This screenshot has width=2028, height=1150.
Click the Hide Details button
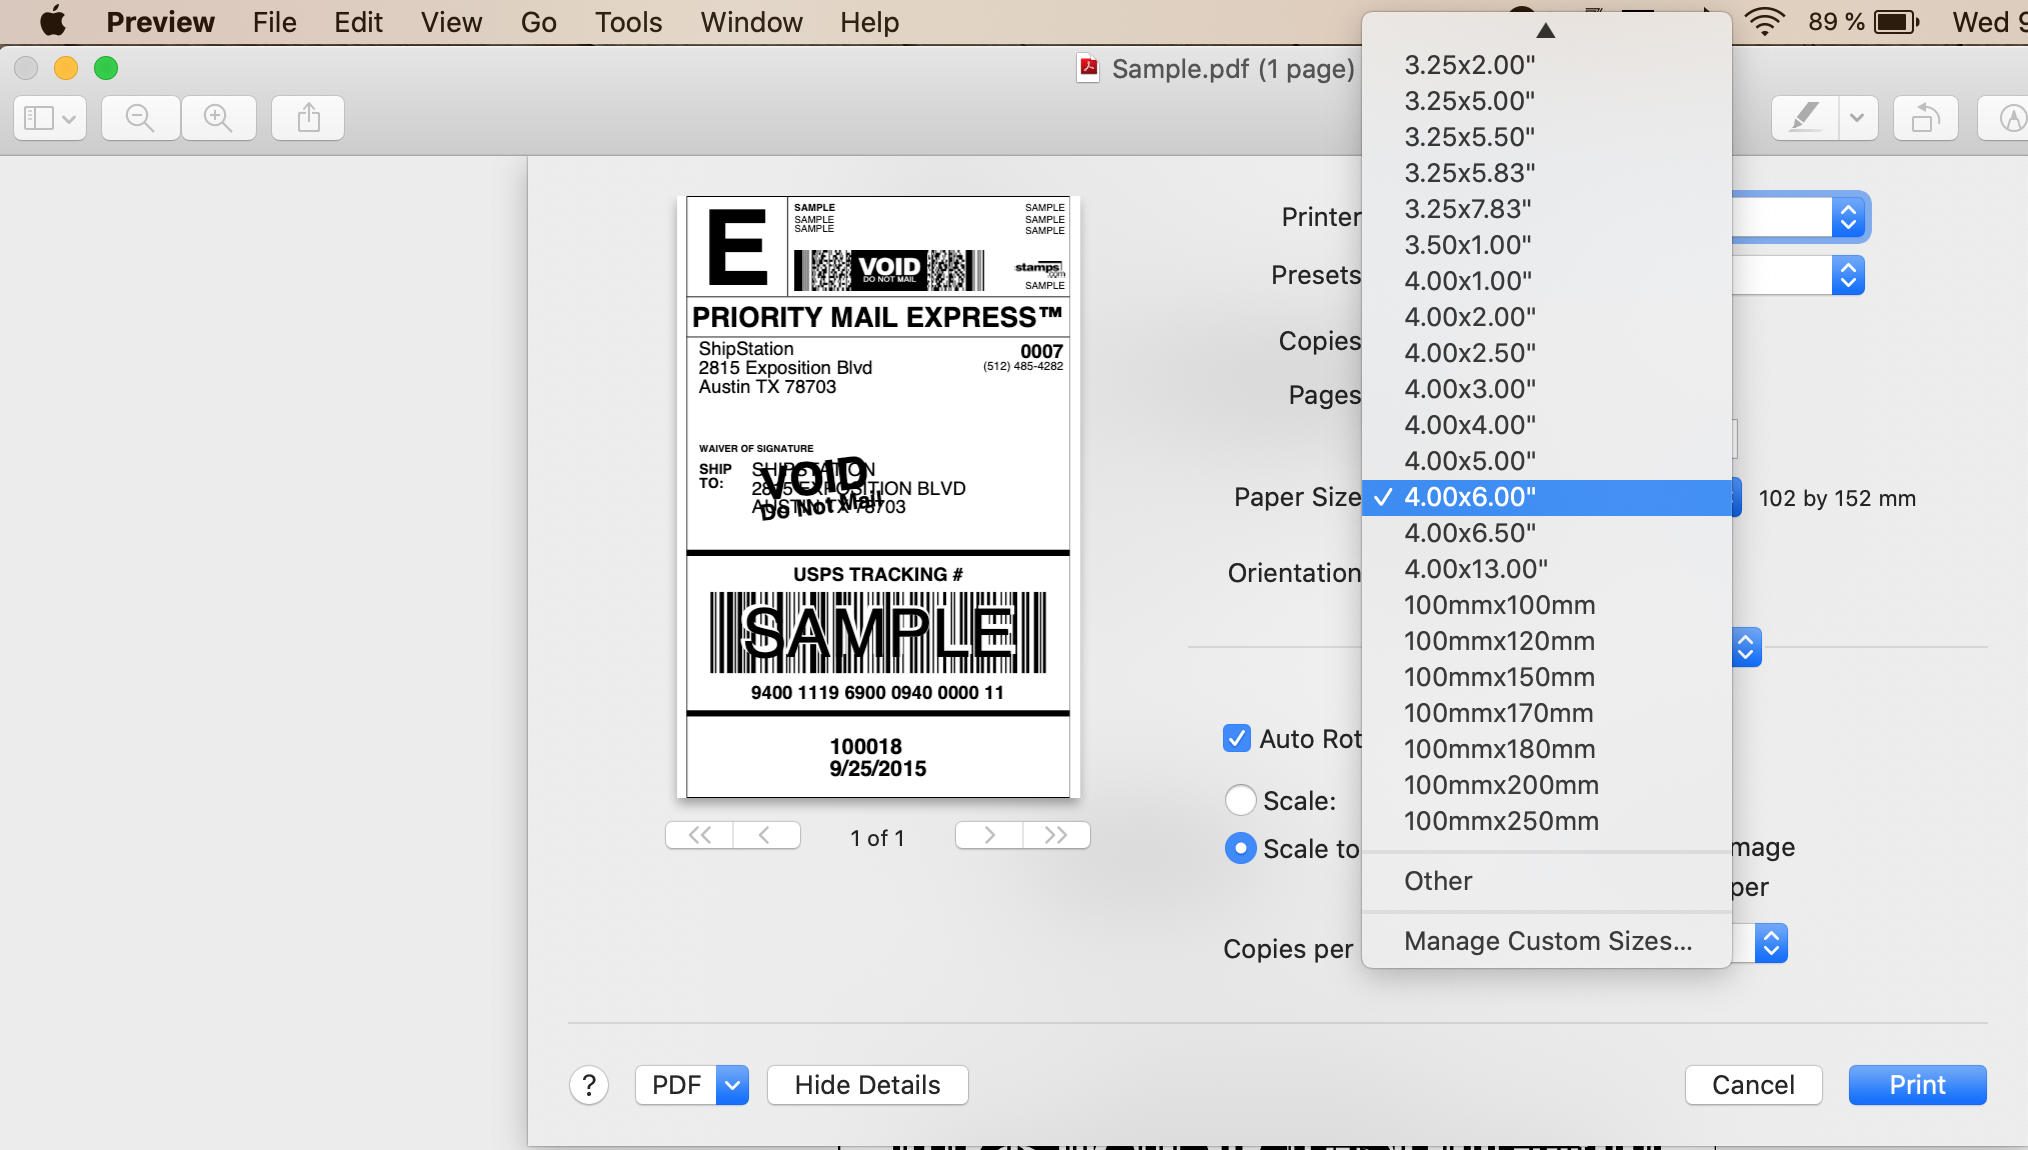point(867,1085)
